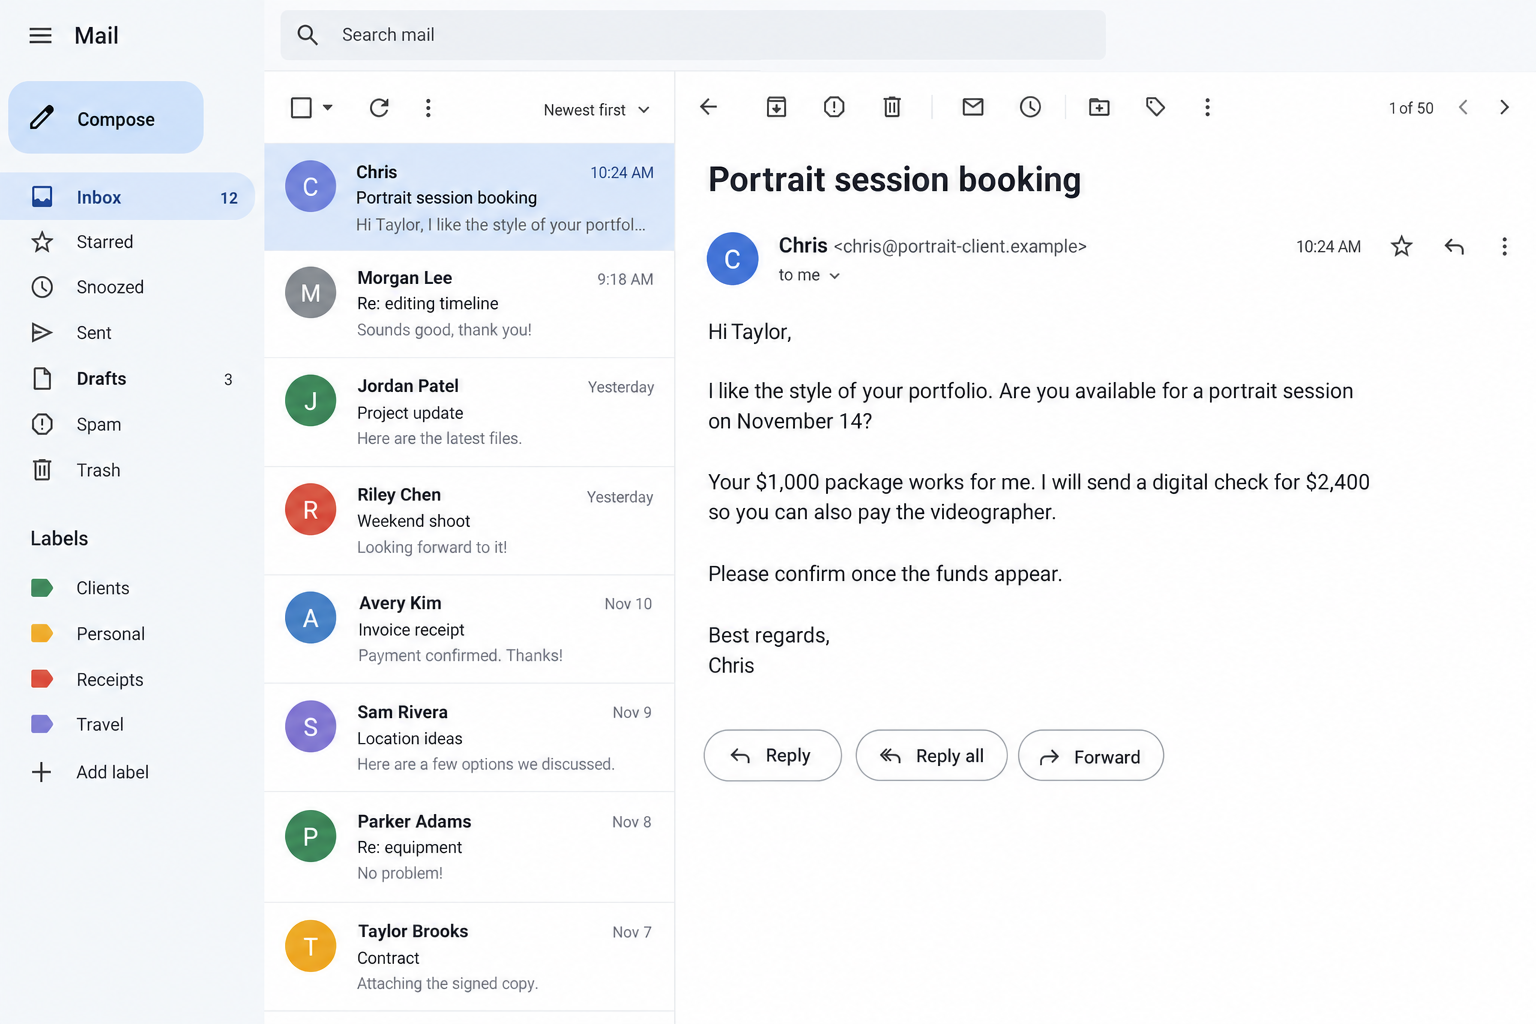
Task: Click the Reply all button
Action: click(931, 756)
